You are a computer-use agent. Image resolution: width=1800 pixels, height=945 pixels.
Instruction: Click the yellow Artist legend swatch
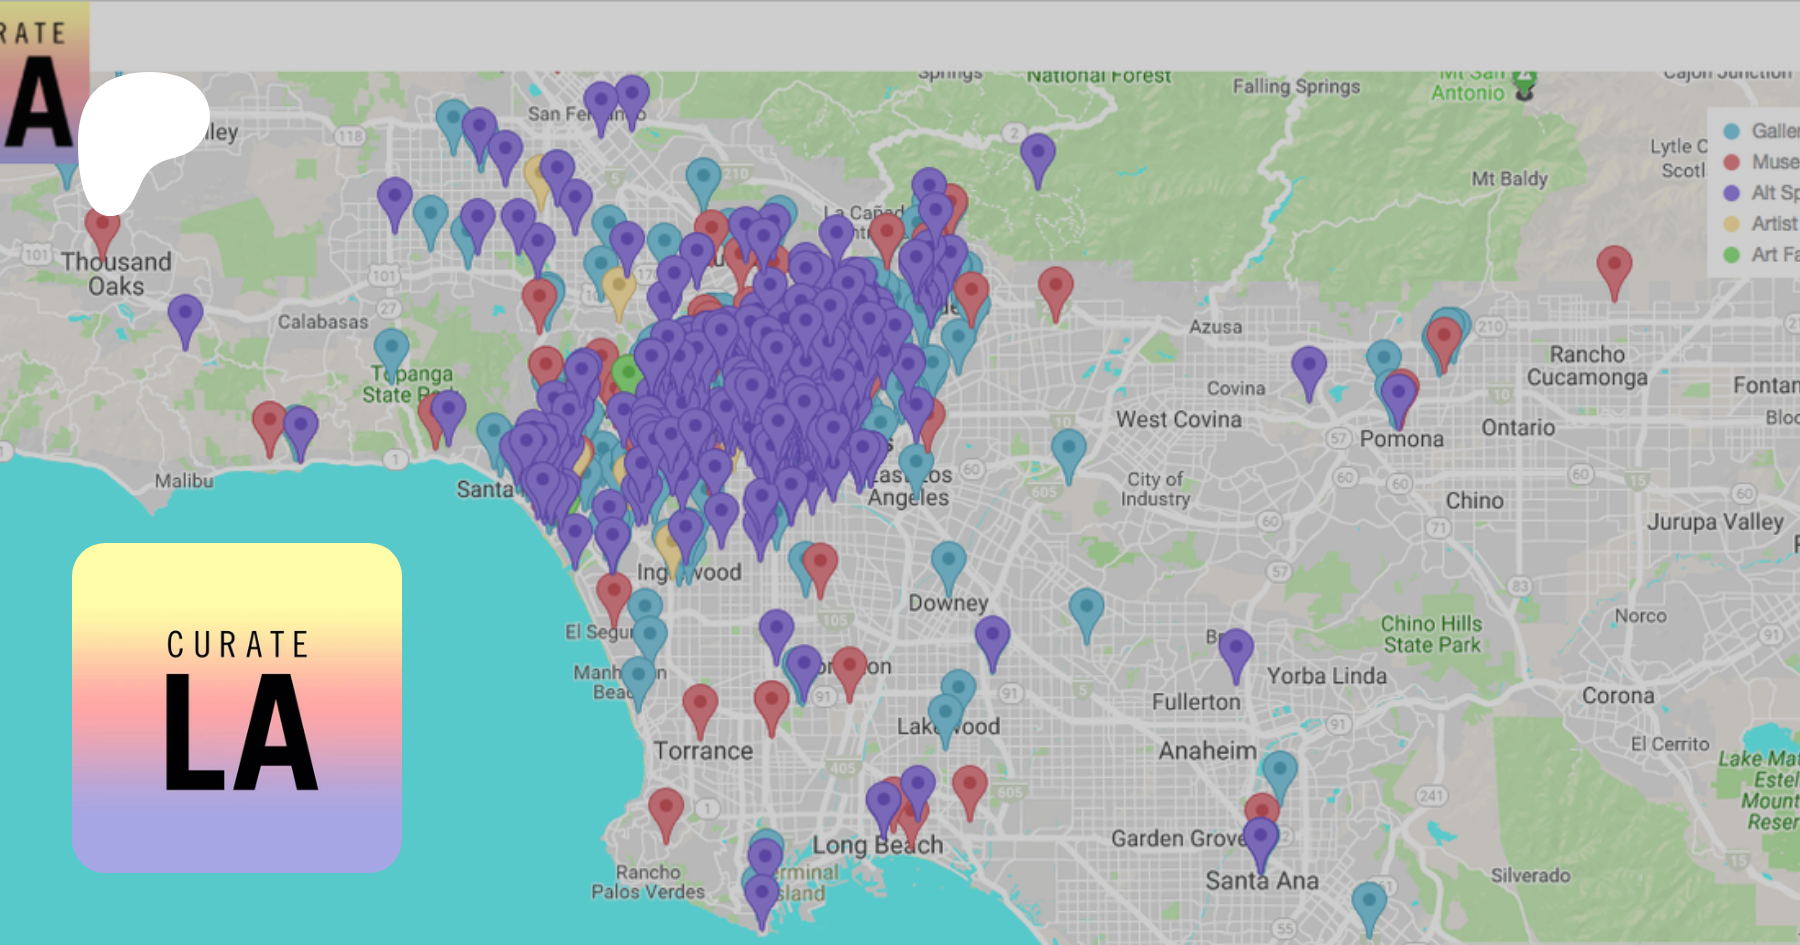click(1731, 224)
